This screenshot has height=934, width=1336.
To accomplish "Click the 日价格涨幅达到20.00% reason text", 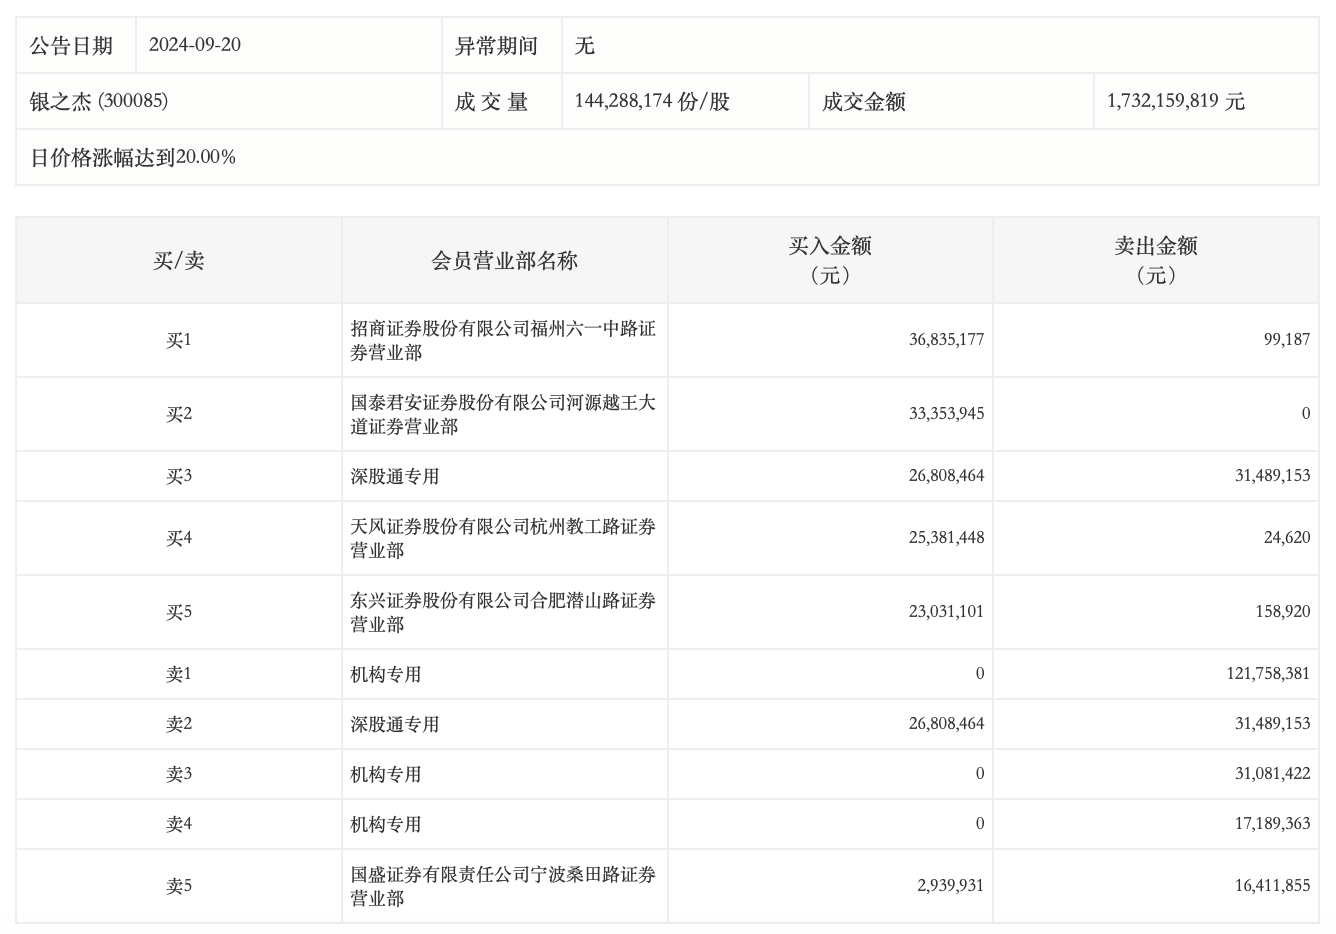I will [x=133, y=157].
